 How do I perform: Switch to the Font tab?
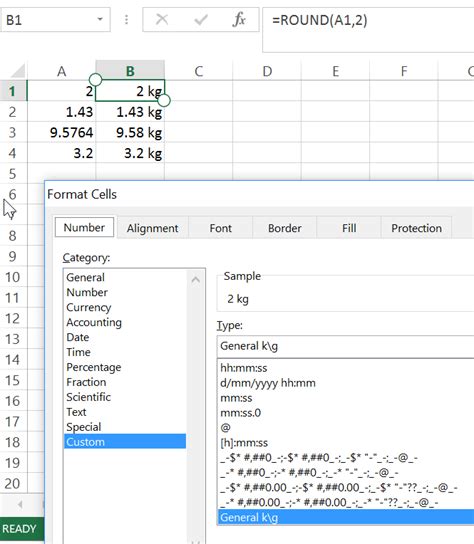[220, 228]
